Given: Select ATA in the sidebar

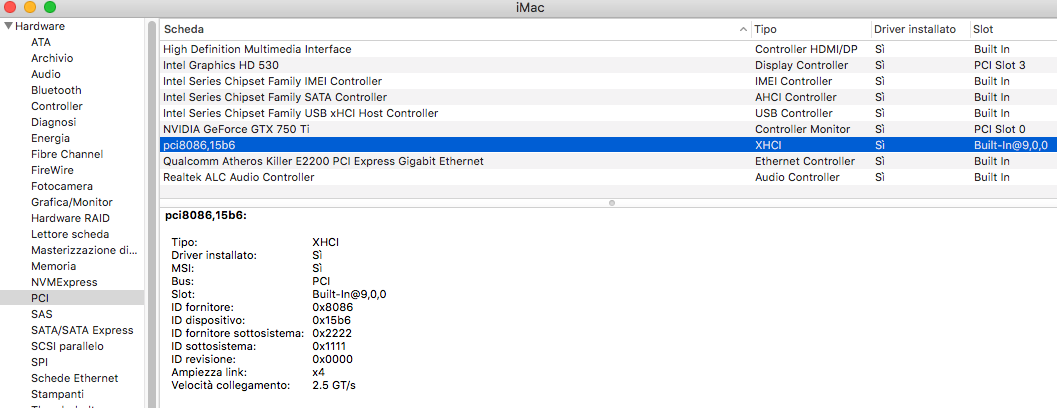Looking at the screenshot, I should [40, 42].
